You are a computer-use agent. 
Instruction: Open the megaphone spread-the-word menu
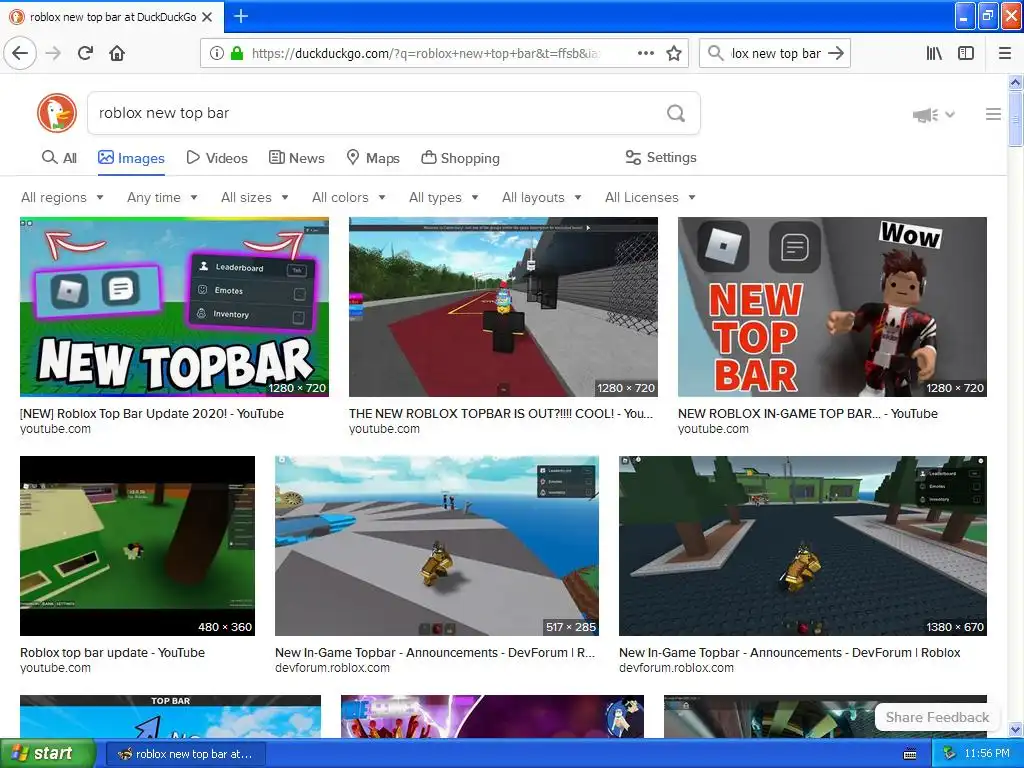pos(933,115)
